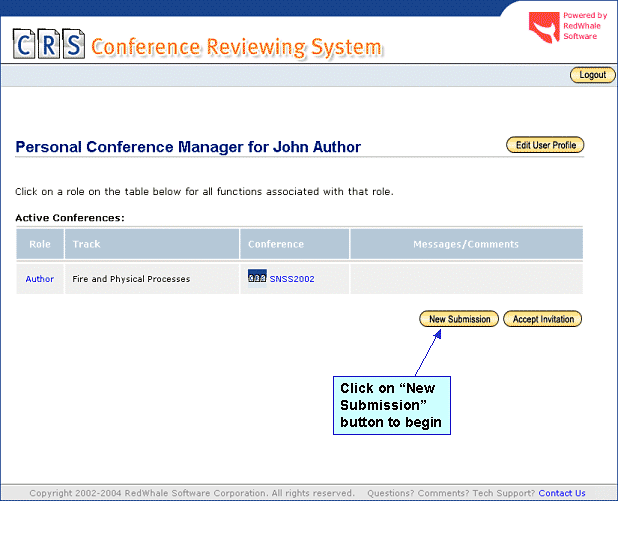The image size is (618, 534).
Task: Click the Powered by RedWhale Software text
Action: pyautogui.click(x=584, y=26)
